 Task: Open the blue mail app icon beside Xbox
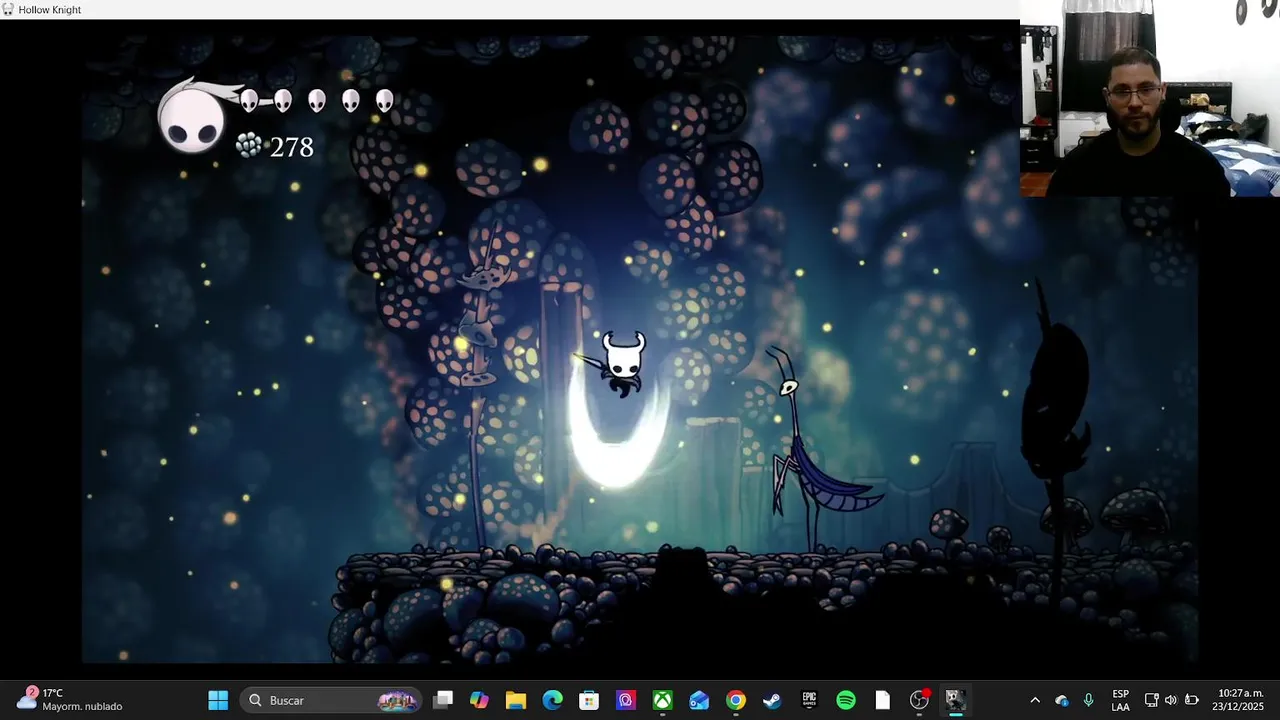699,700
